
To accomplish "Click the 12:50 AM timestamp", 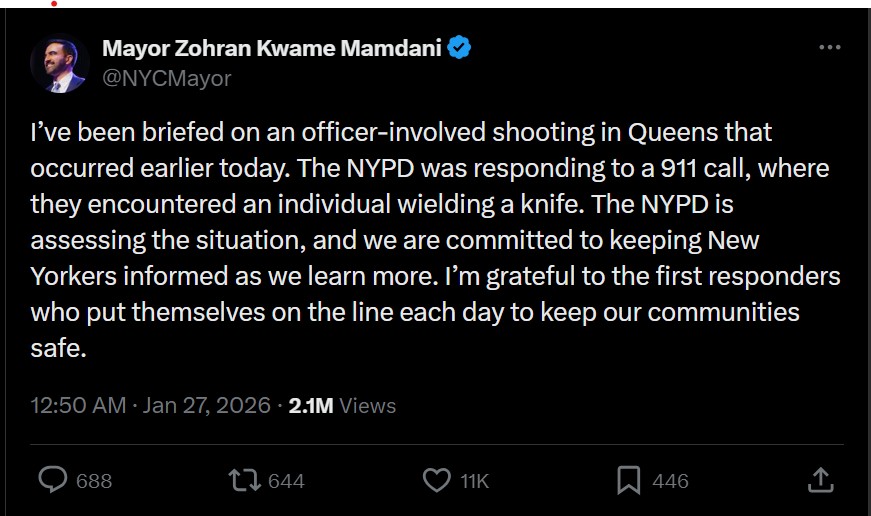I will coord(78,405).
